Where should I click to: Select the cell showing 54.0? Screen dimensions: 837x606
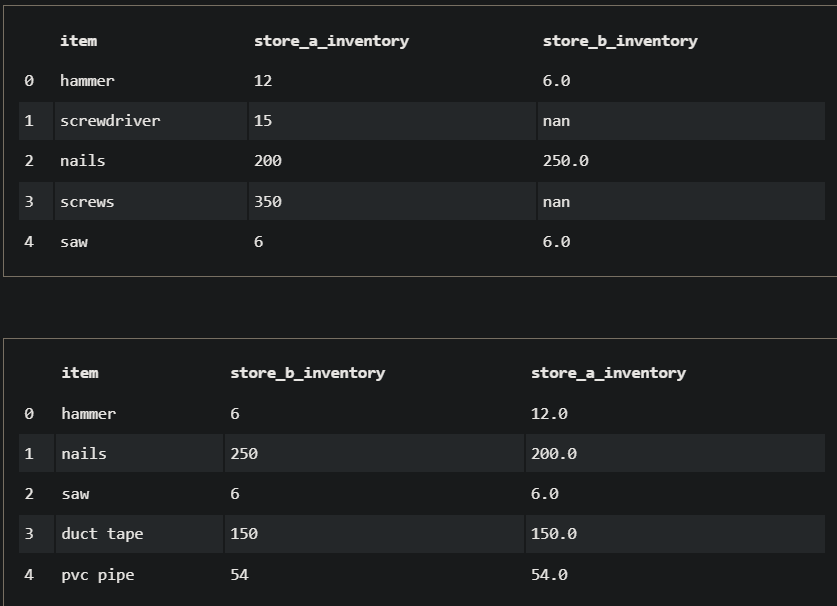[x=549, y=575]
